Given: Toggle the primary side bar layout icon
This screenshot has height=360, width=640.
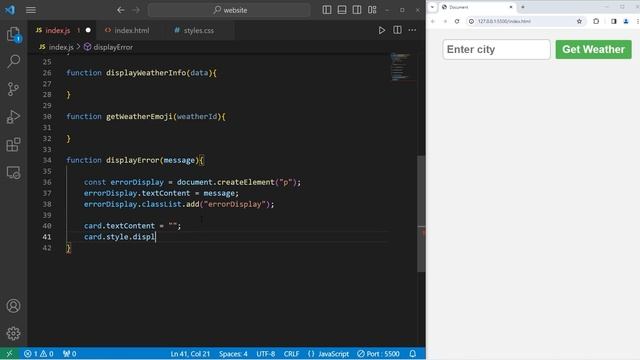Looking at the screenshot, I should point(327,10).
